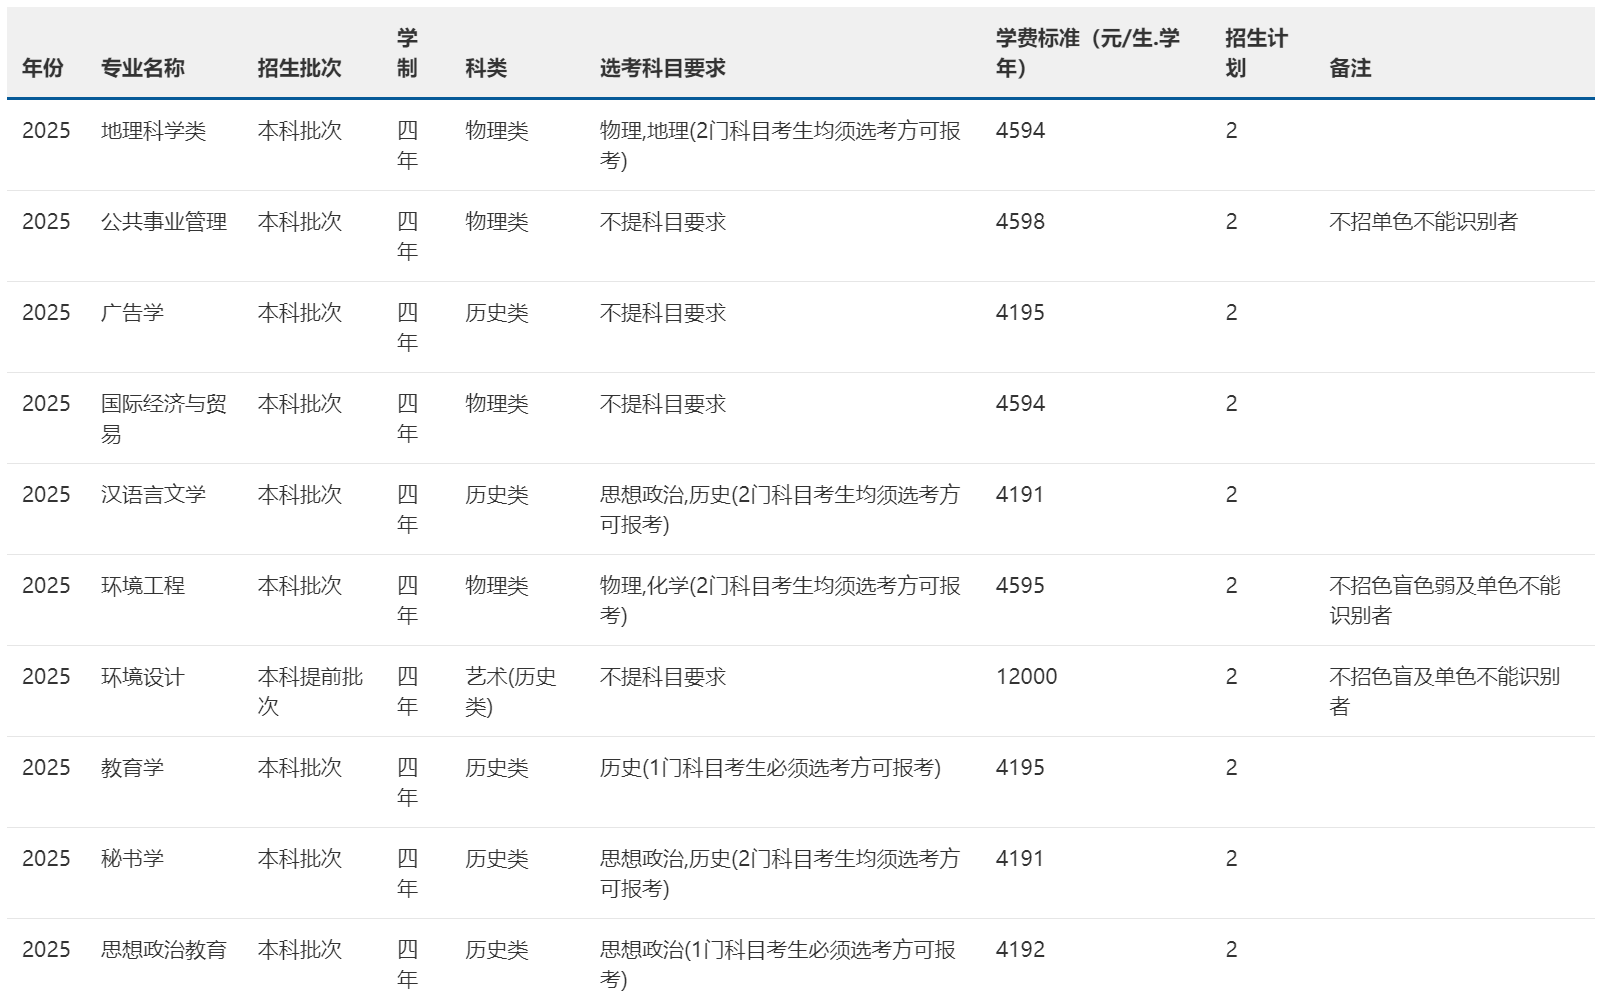Click the 专业名称 column header
The width and height of the screenshot is (1597, 1006).
click(142, 68)
